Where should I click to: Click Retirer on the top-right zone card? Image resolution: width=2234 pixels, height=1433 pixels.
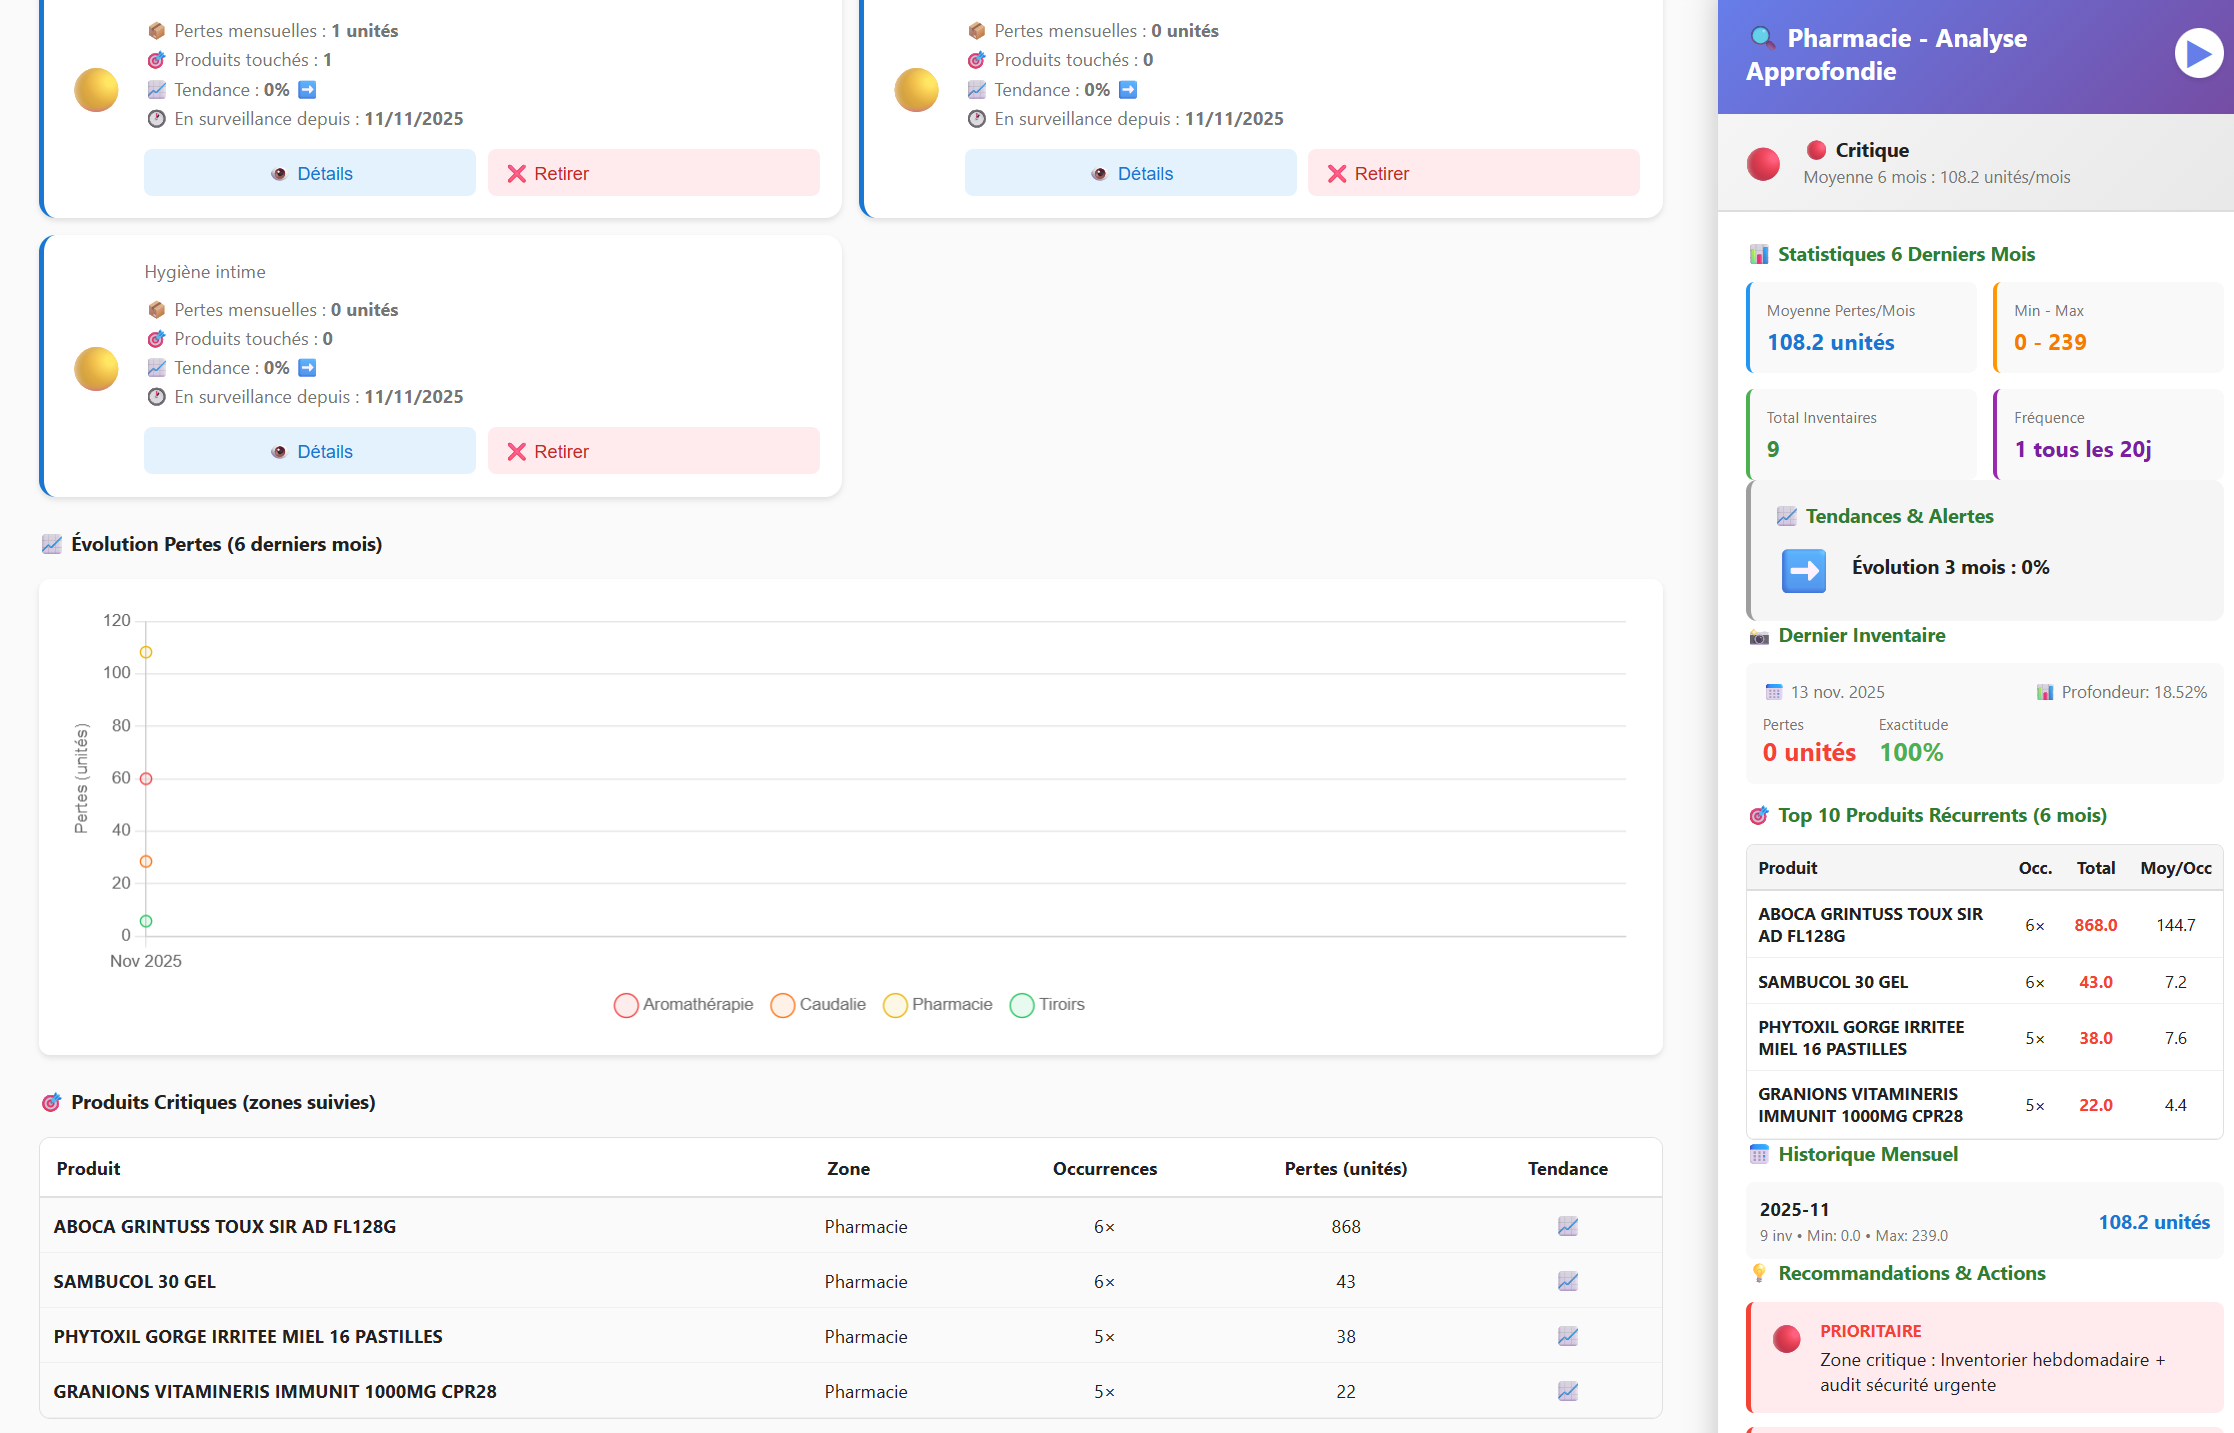coord(1473,173)
